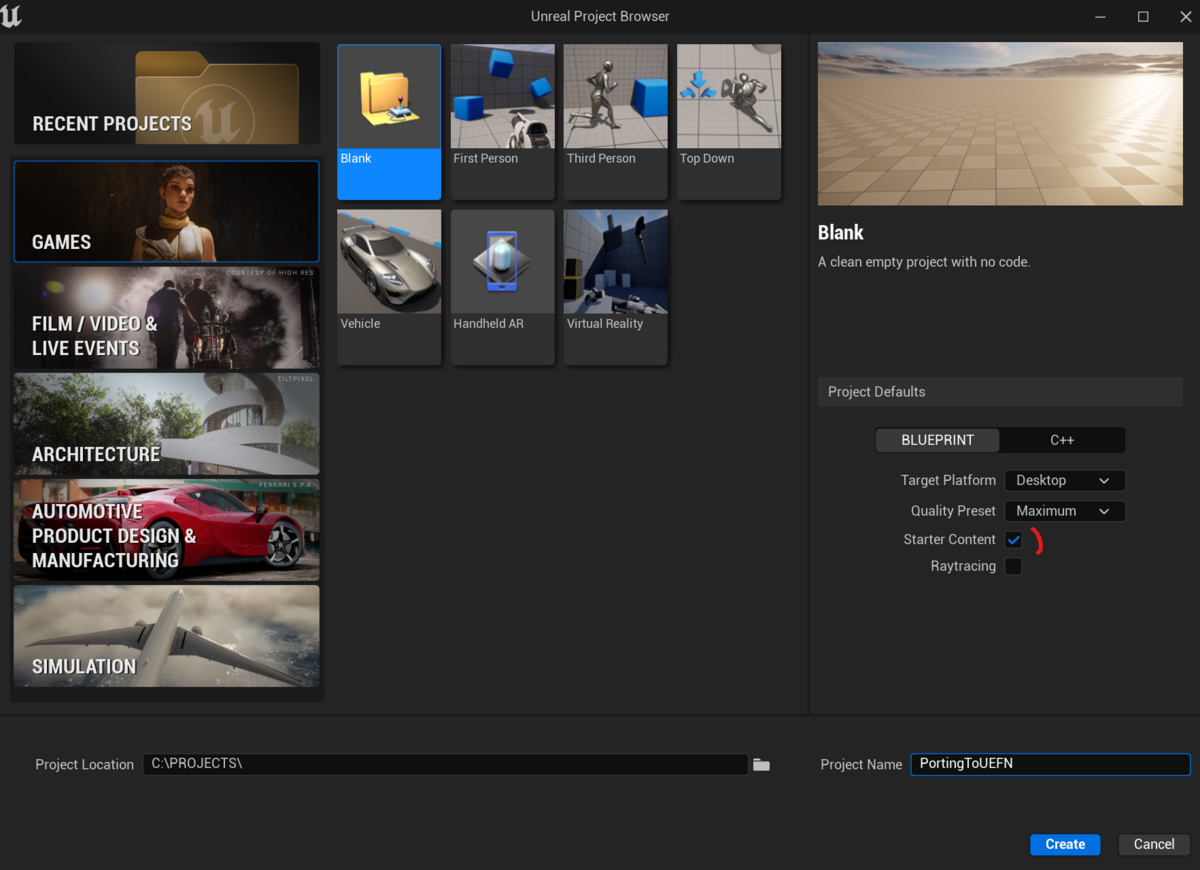Click the Blank template preview image
This screenshot has width=1200, height=870.
[1000, 124]
